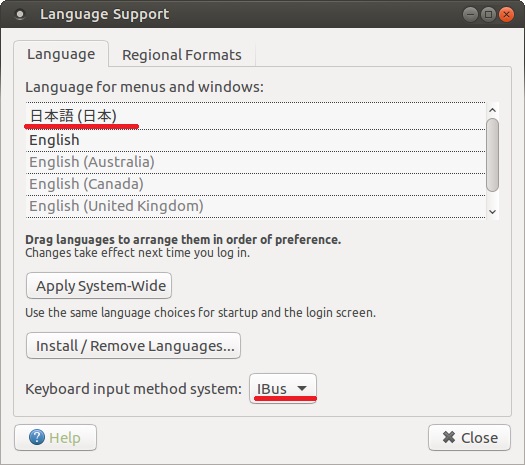The image size is (525, 465).
Task: Click the language list scroll-up arrow
Action: [x=492, y=110]
